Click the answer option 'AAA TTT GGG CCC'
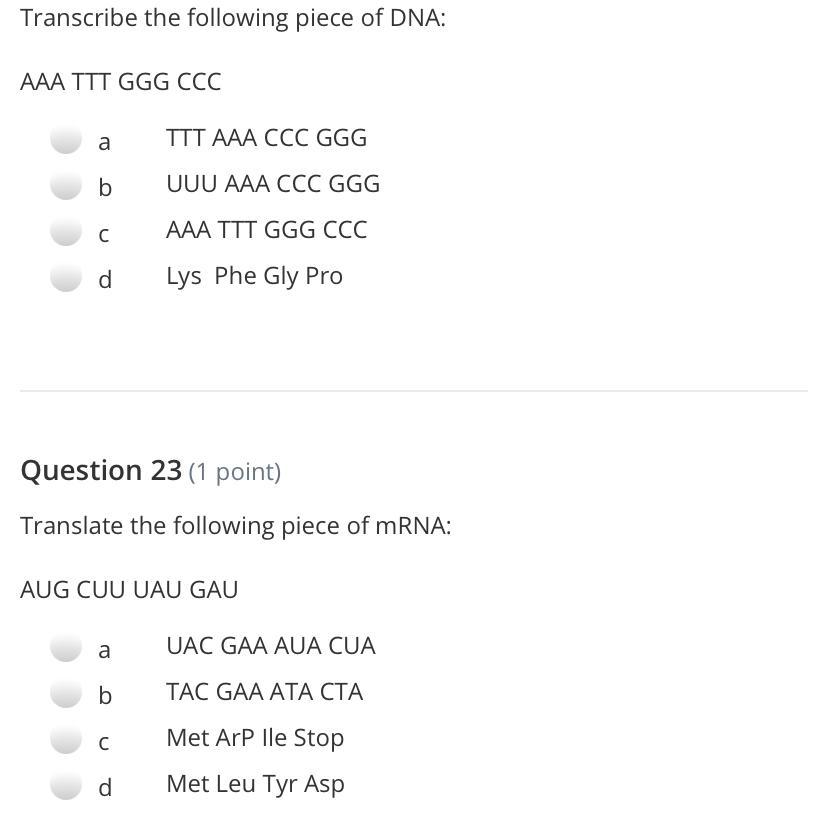The width and height of the screenshot is (828, 829). (x=266, y=230)
